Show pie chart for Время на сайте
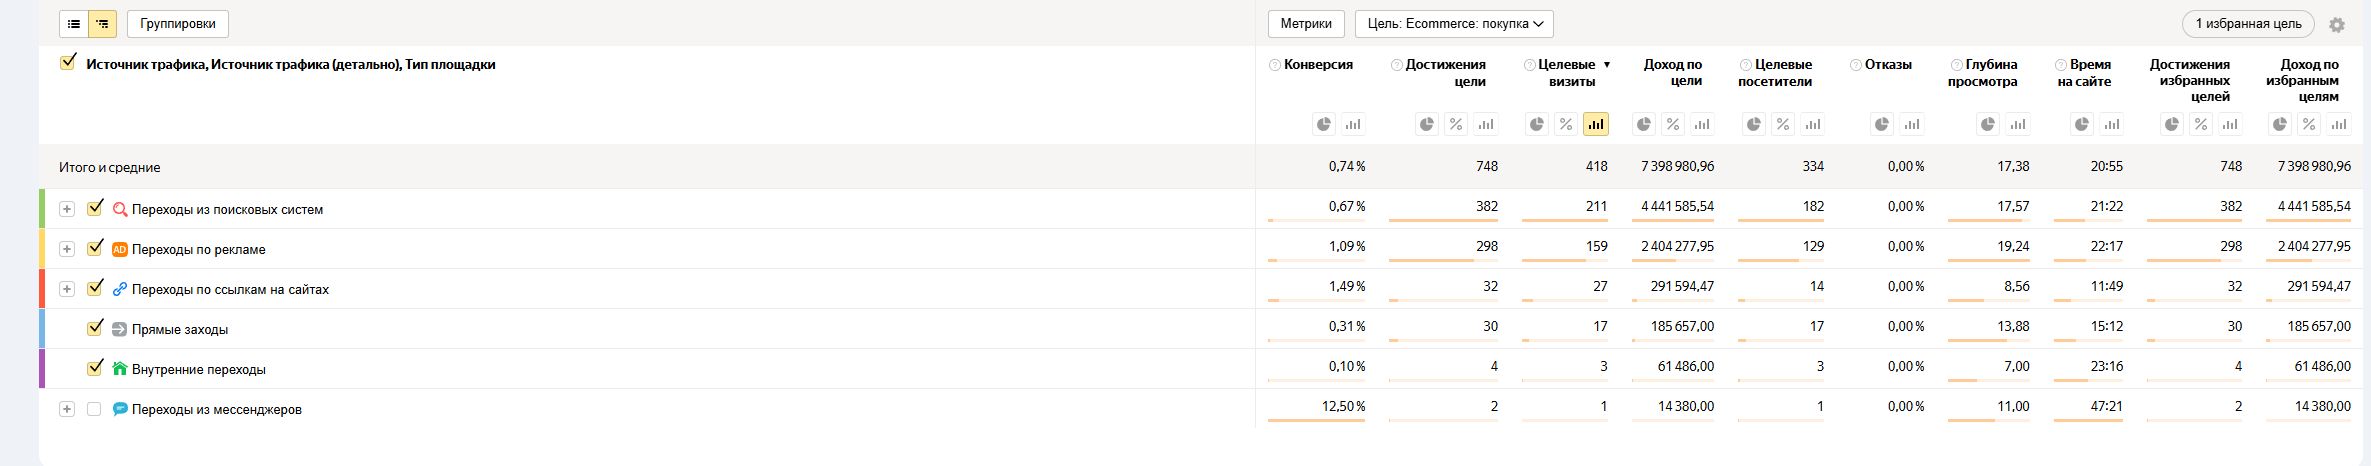 tap(2082, 125)
